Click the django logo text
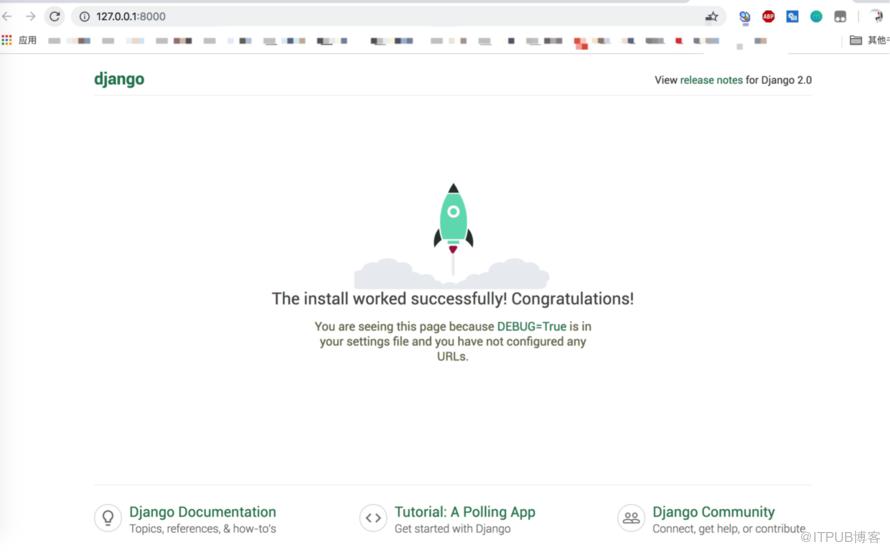This screenshot has width=890, height=552. [x=119, y=79]
